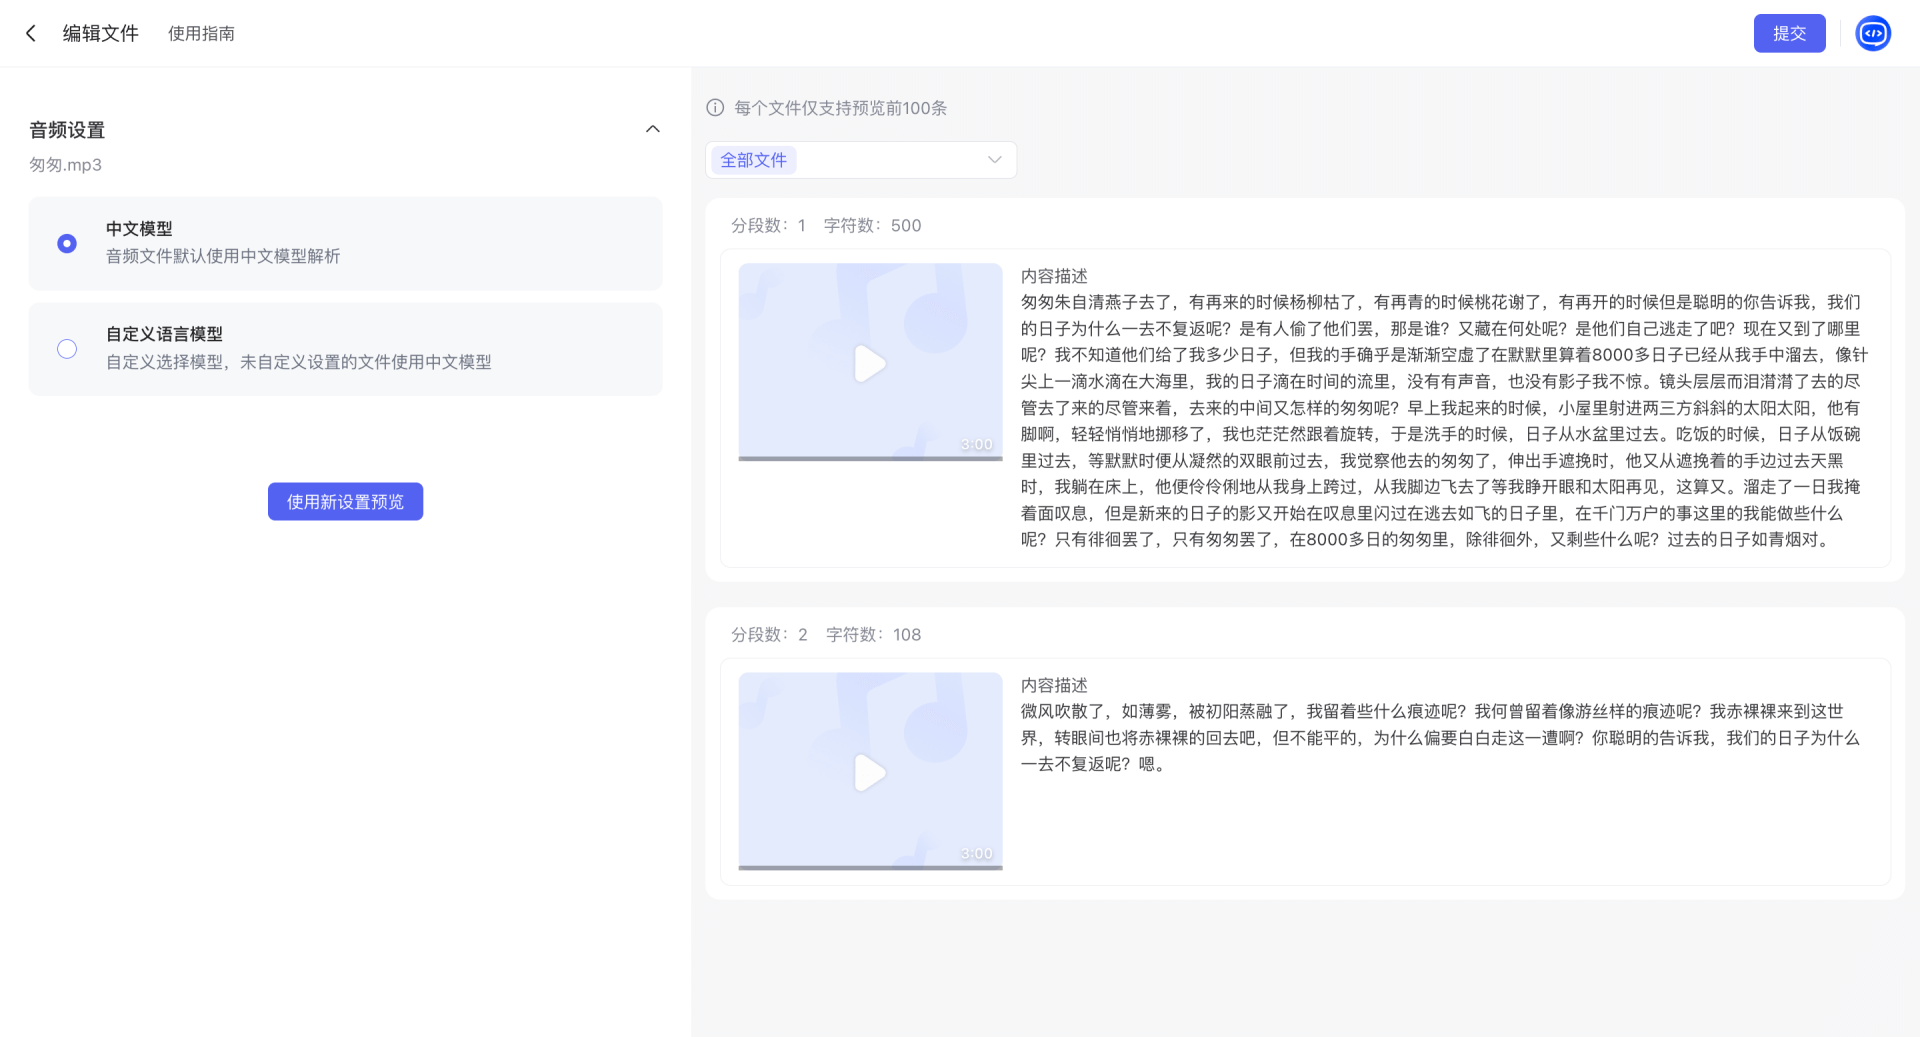Click the 匆匆.mp3 file name
This screenshot has height=1037, width=1920.
[64, 164]
